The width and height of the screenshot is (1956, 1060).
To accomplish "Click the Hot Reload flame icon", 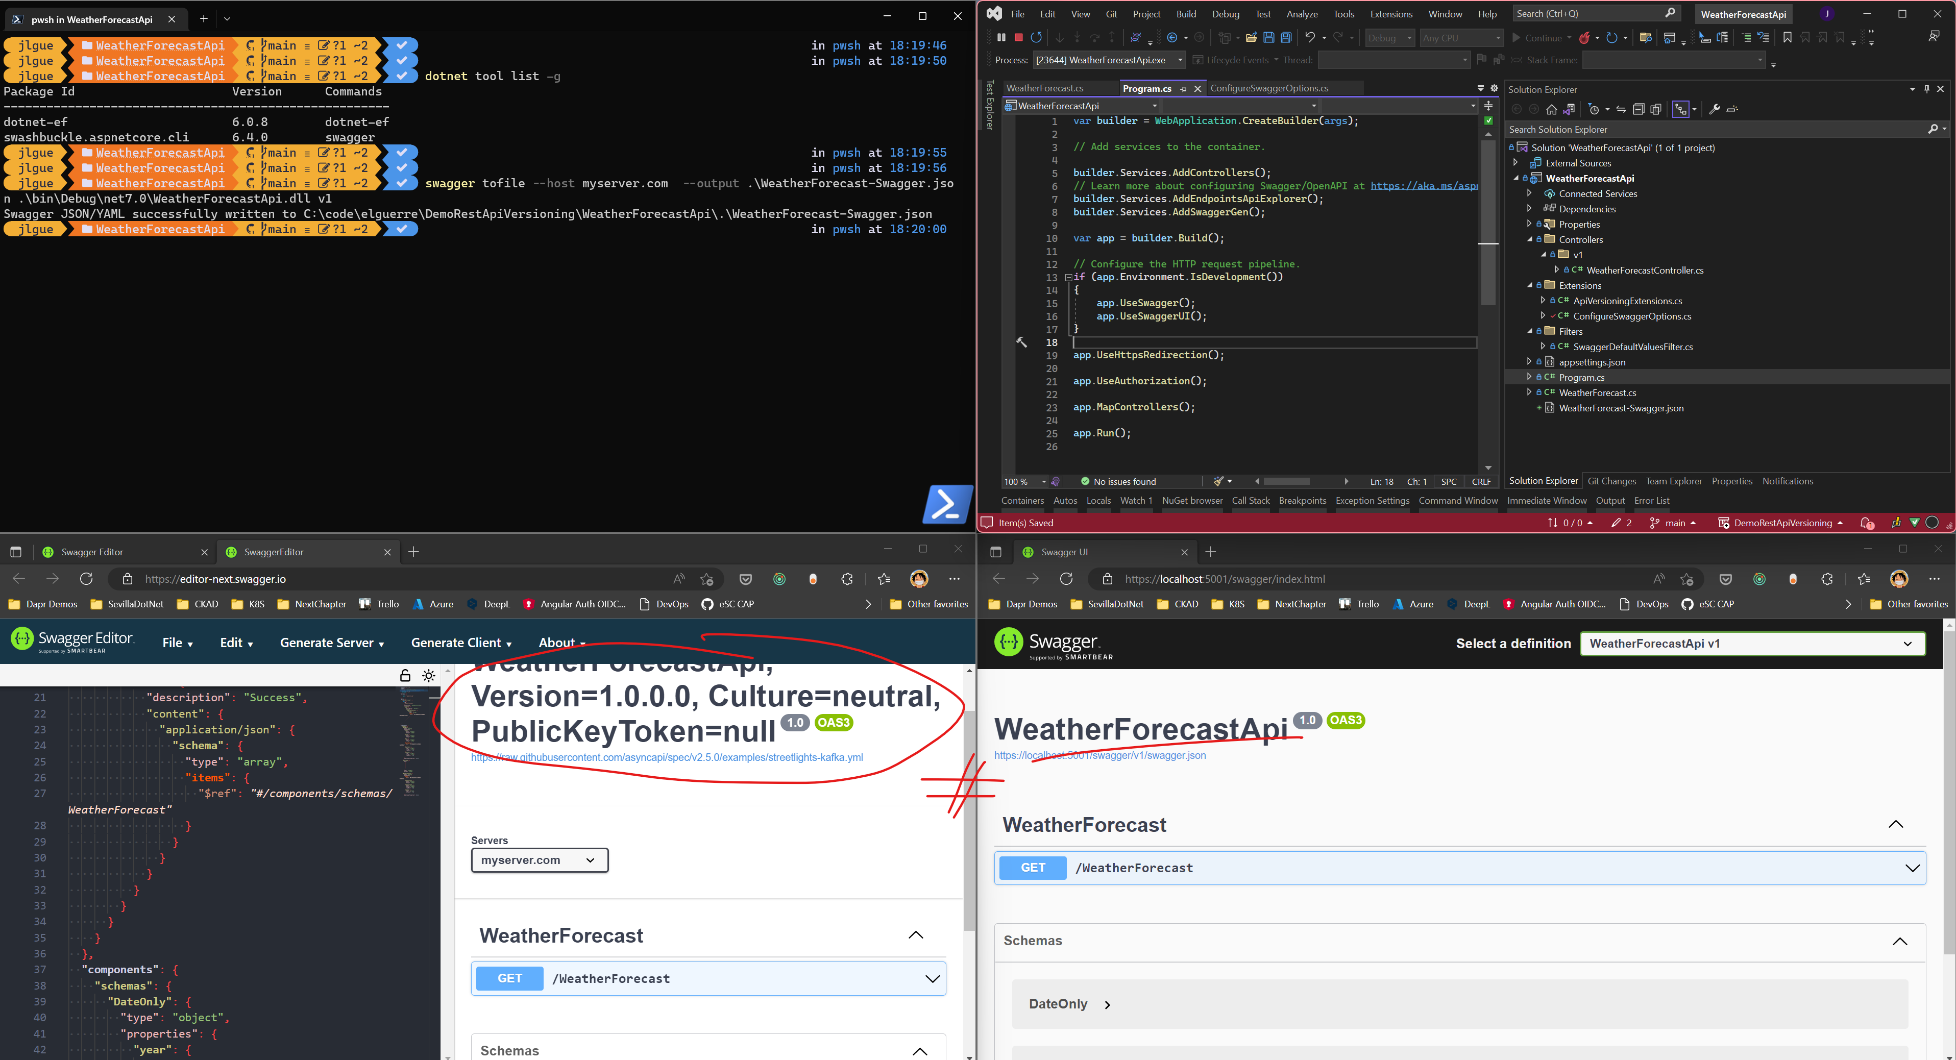I will click(x=1585, y=38).
